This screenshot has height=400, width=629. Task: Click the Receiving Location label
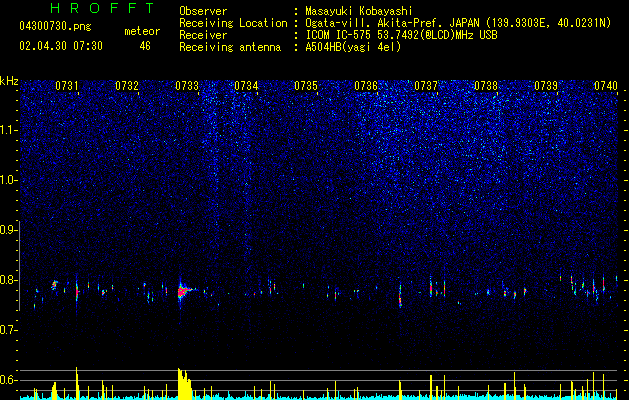click(233, 23)
